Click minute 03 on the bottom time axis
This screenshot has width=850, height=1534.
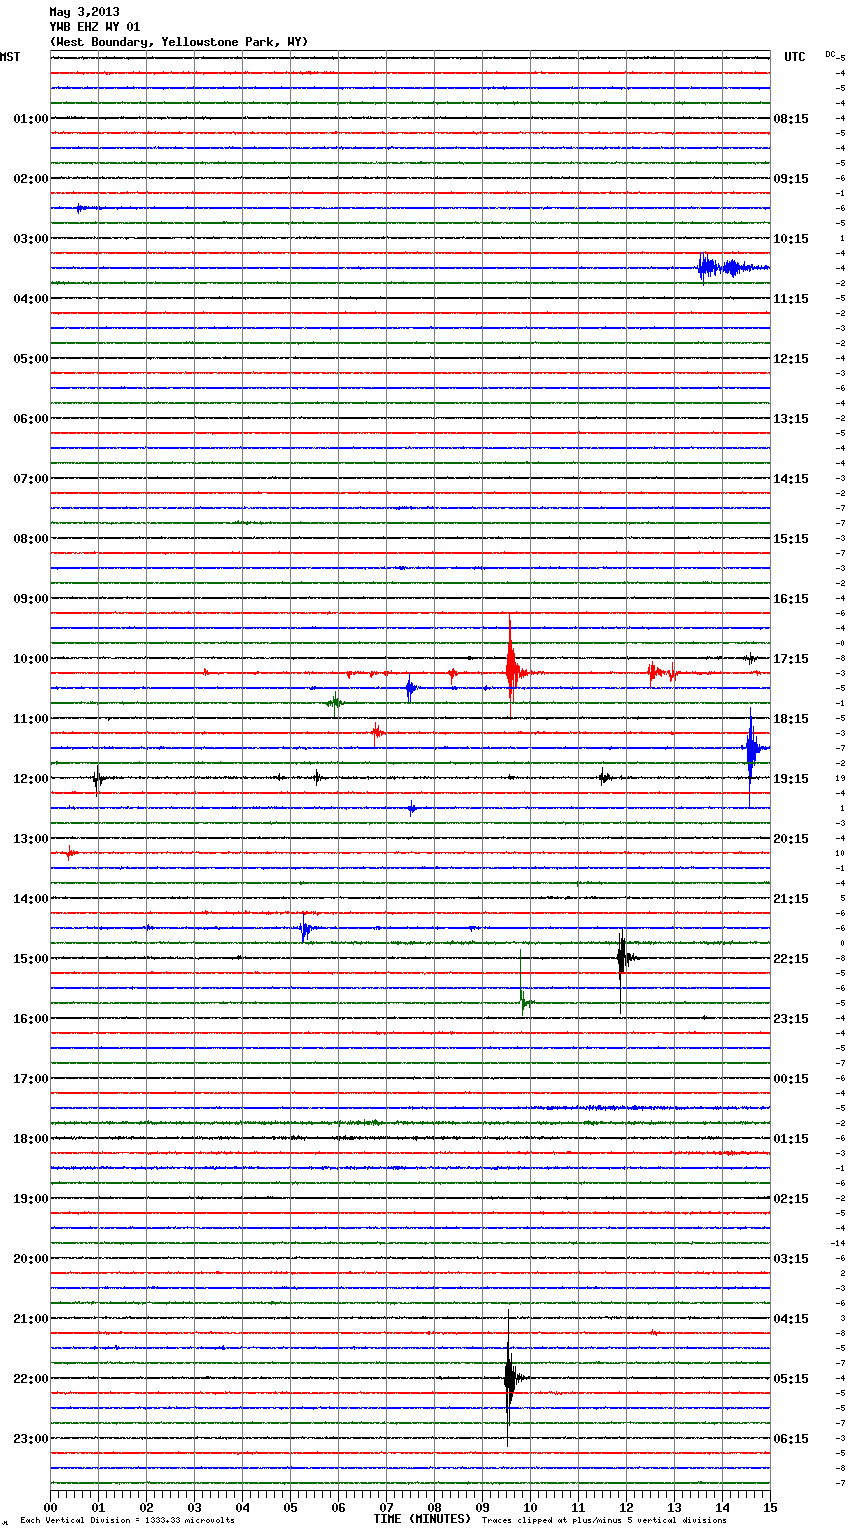pos(194,1507)
